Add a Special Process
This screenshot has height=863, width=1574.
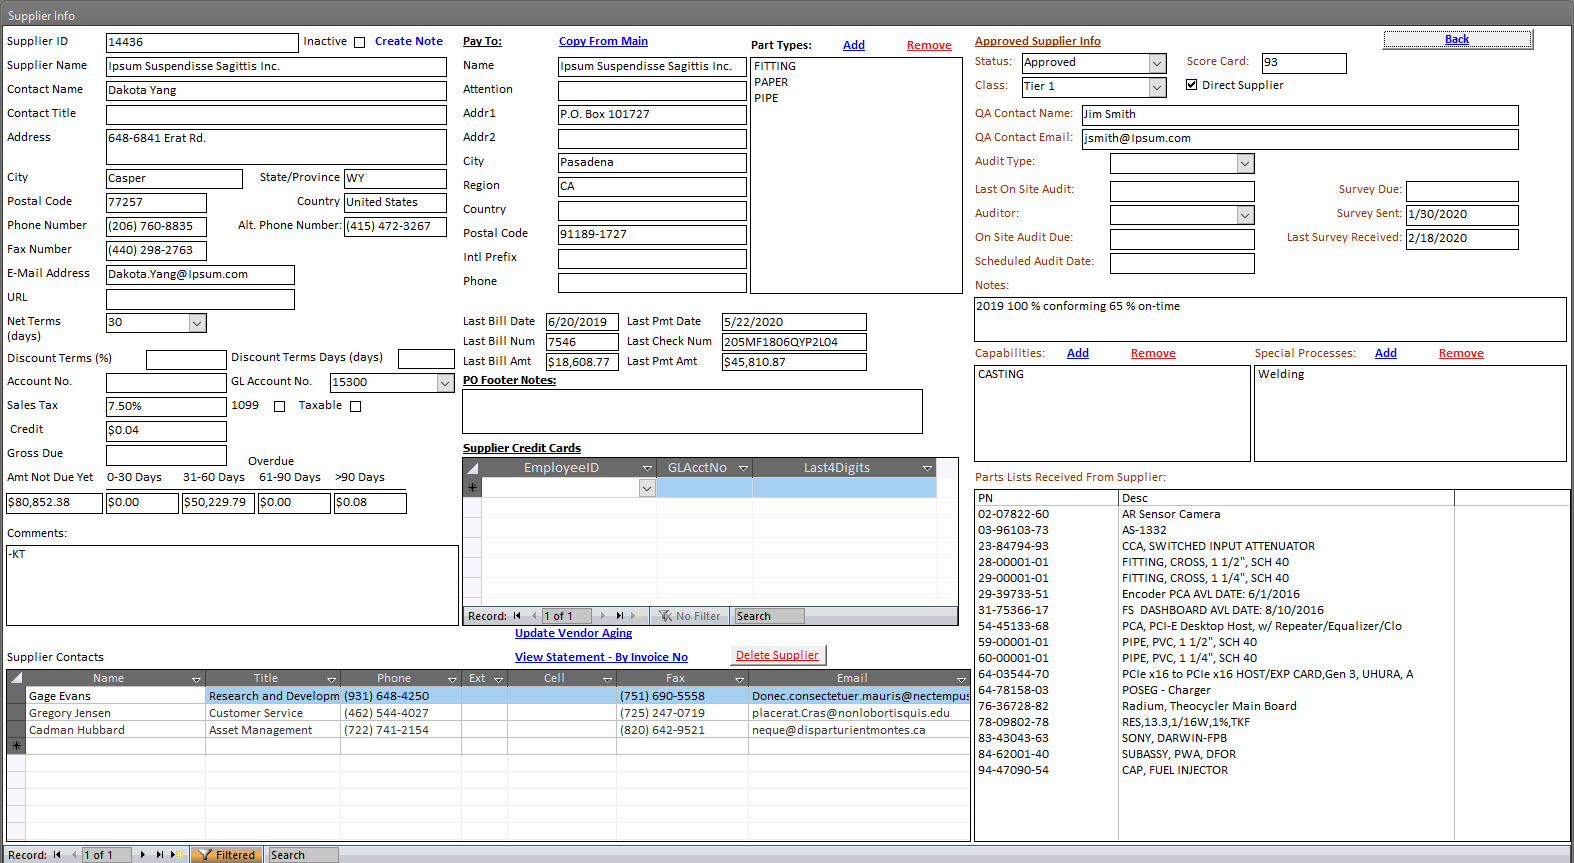pyautogui.click(x=1386, y=353)
